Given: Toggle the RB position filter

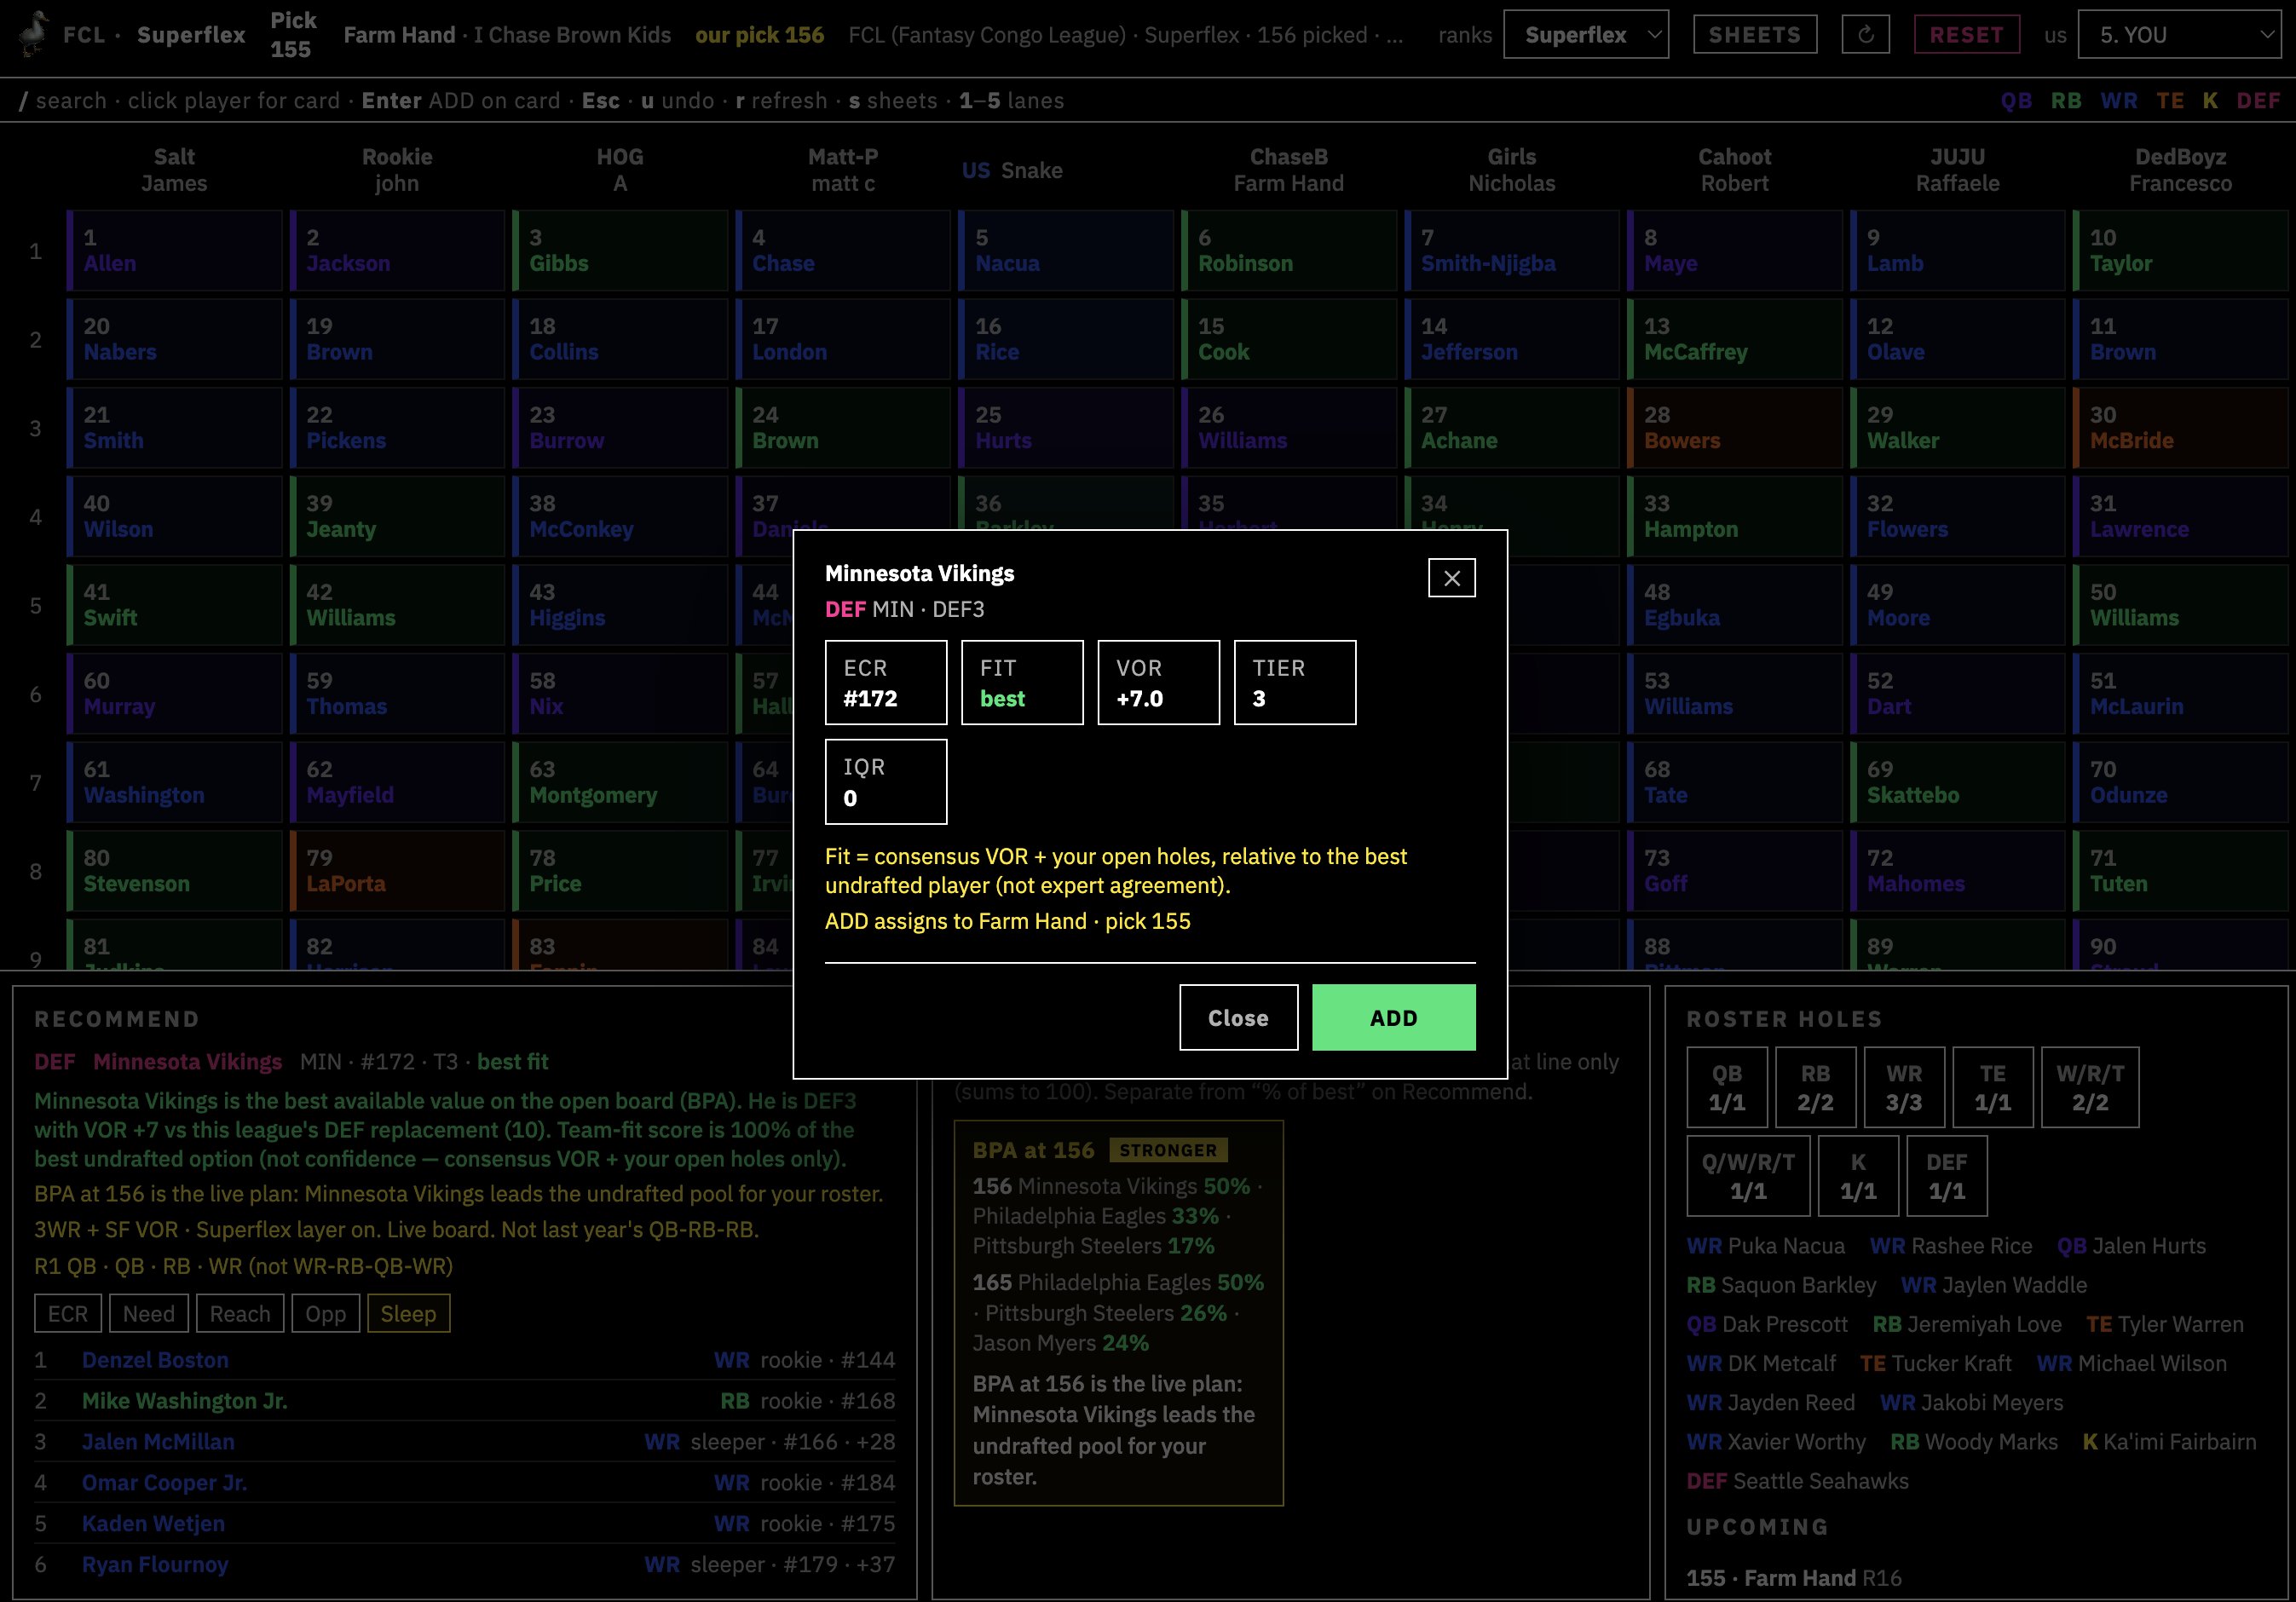Looking at the screenshot, I should [2066, 101].
